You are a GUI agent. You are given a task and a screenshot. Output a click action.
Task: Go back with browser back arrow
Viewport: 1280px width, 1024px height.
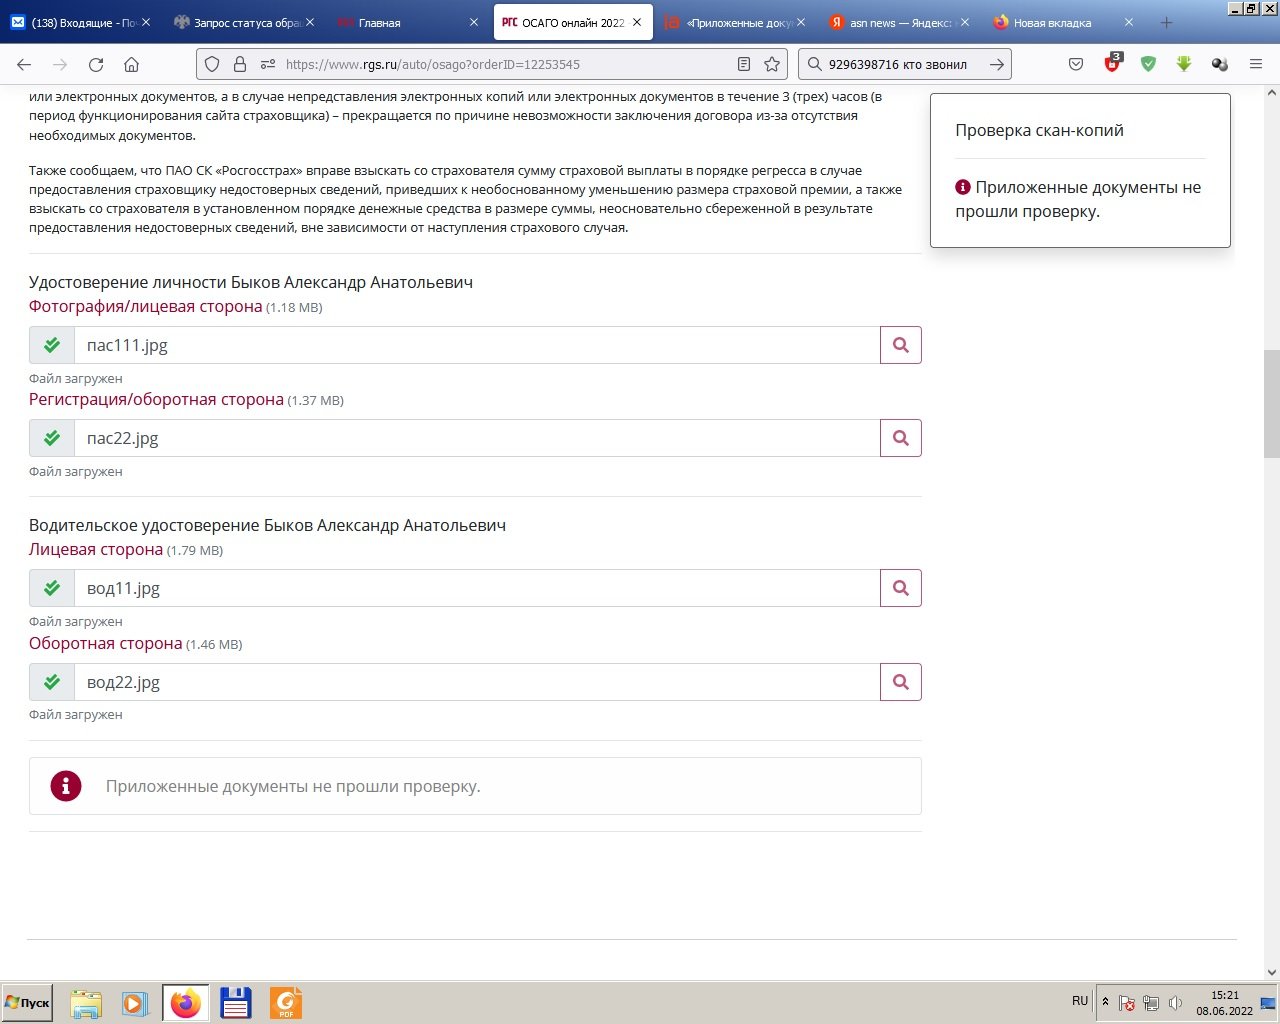[24, 64]
